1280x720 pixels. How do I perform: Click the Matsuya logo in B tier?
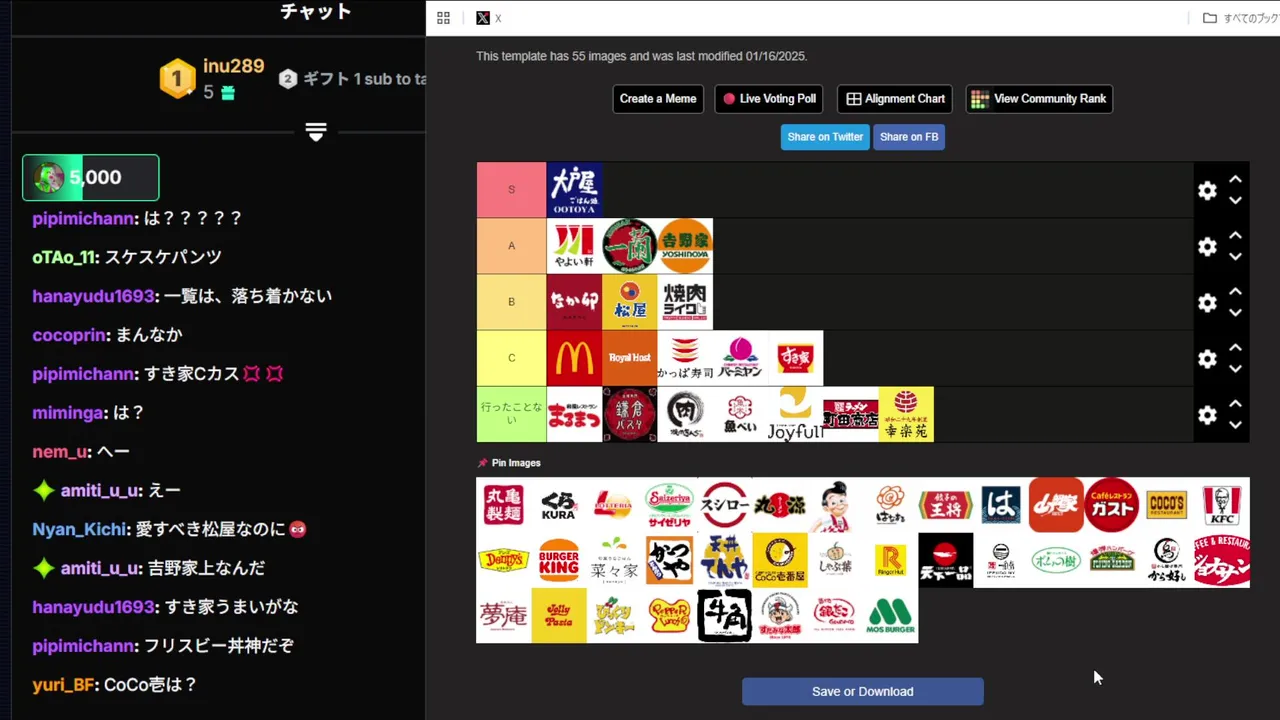[630, 302]
